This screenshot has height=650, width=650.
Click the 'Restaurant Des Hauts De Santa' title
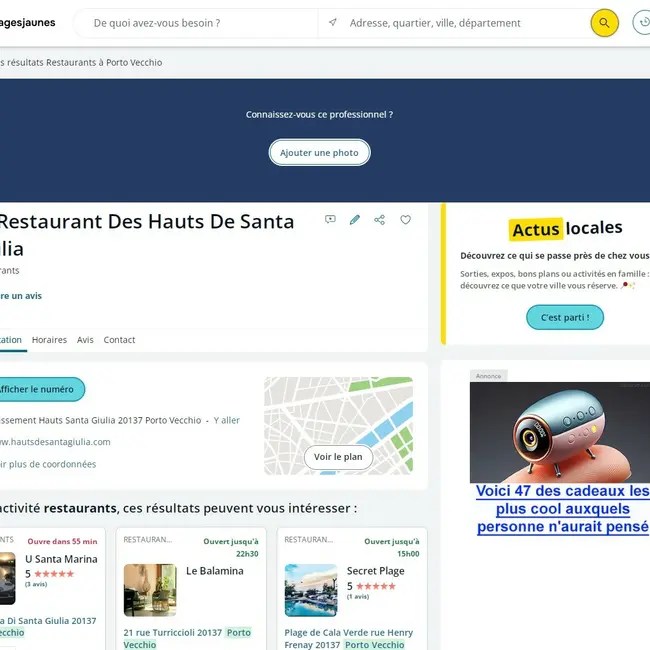(x=146, y=222)
